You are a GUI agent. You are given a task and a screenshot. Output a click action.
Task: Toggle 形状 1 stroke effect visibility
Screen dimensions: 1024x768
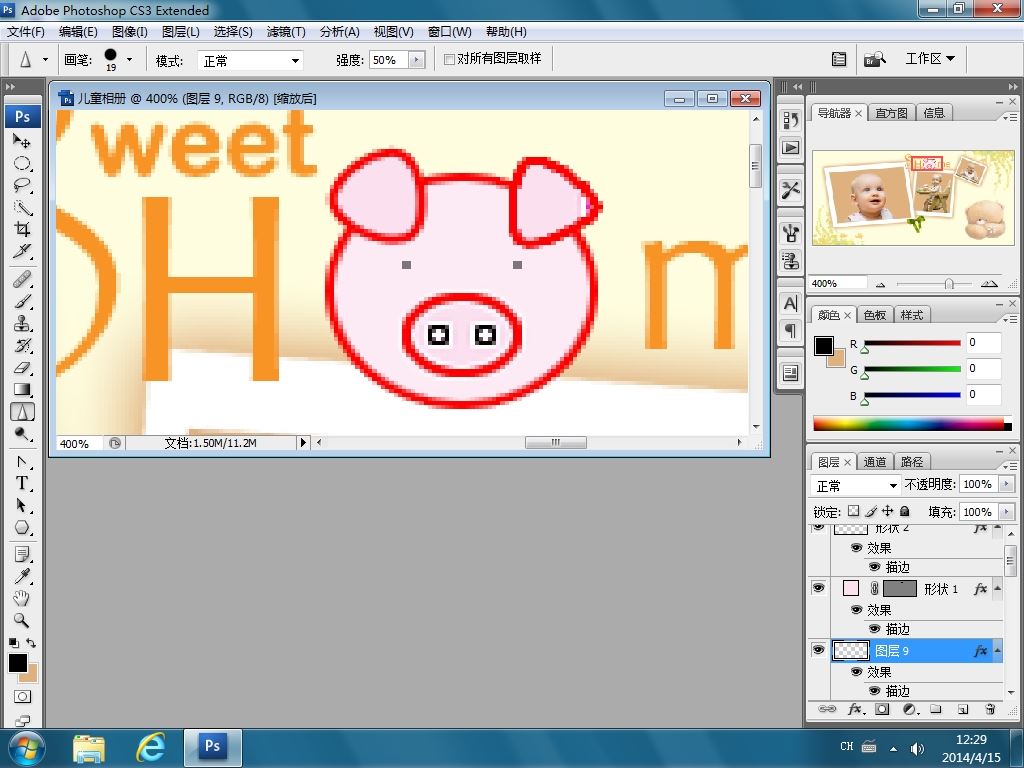click(x=874, y=628)
